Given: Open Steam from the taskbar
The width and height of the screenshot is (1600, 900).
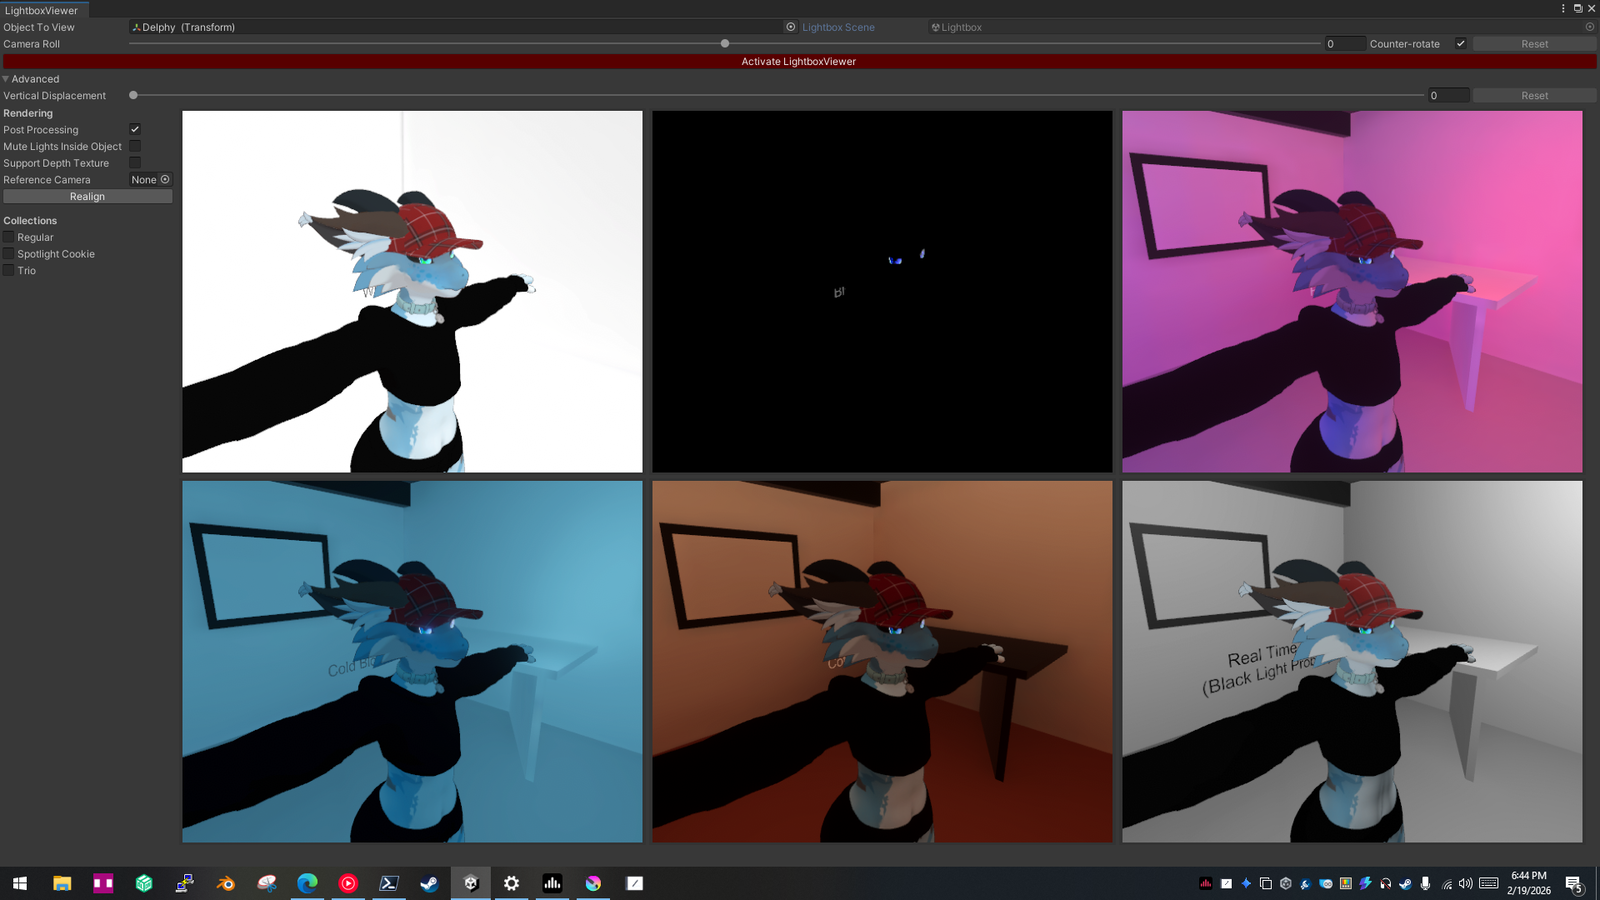Looking at the screenshot, I should click(x=429, y=883).
